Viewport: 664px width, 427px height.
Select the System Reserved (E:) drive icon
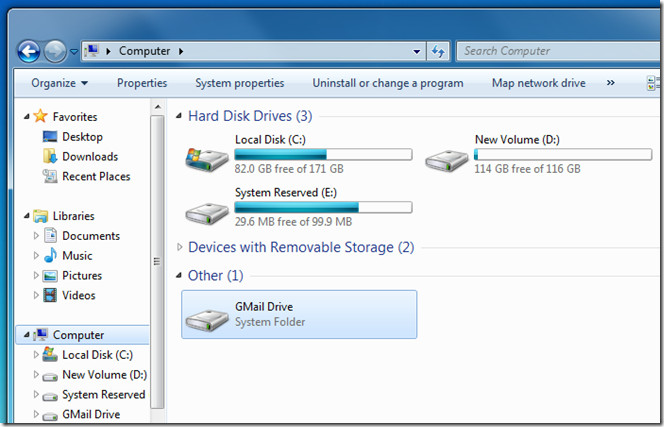pos(207,208)
